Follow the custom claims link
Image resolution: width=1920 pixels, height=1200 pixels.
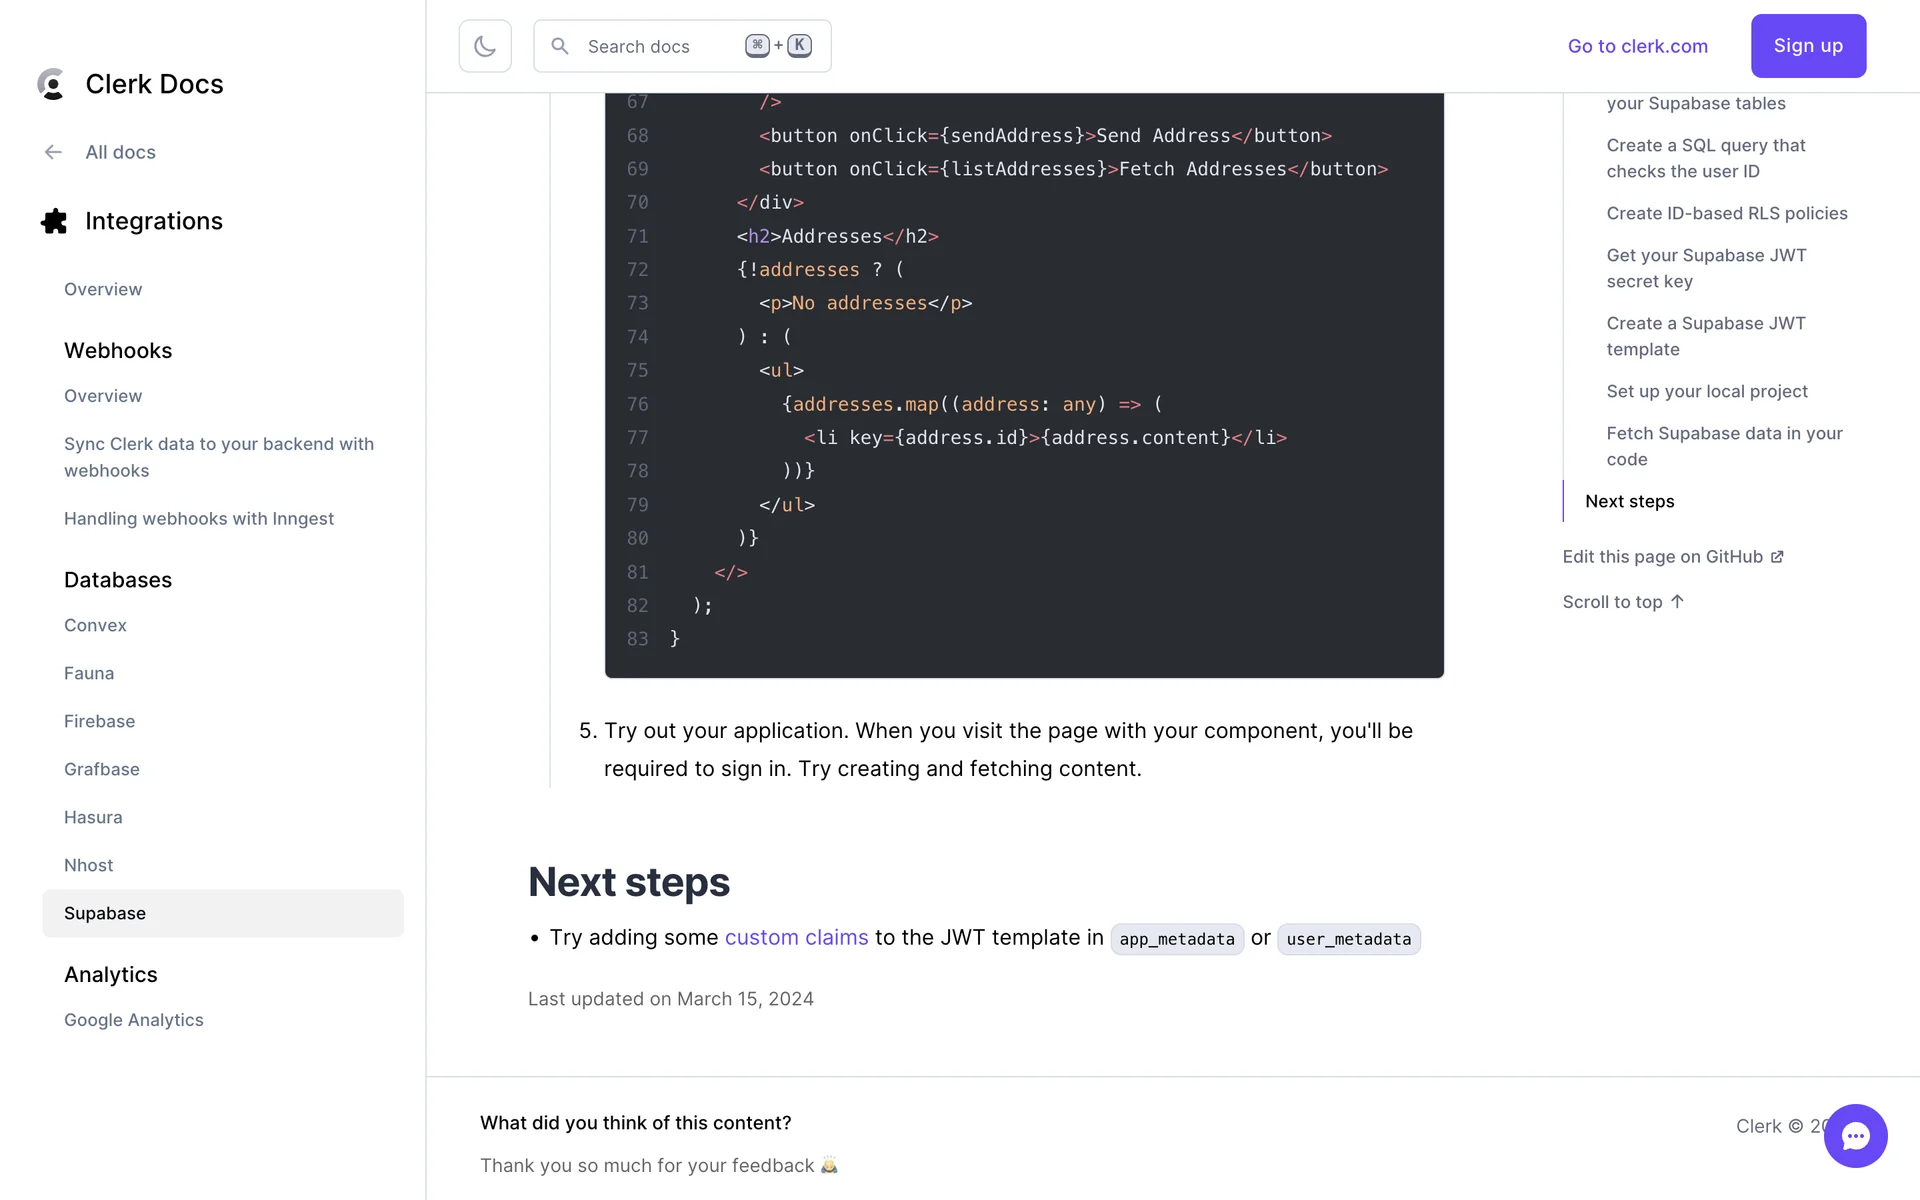tap(796, 937)
